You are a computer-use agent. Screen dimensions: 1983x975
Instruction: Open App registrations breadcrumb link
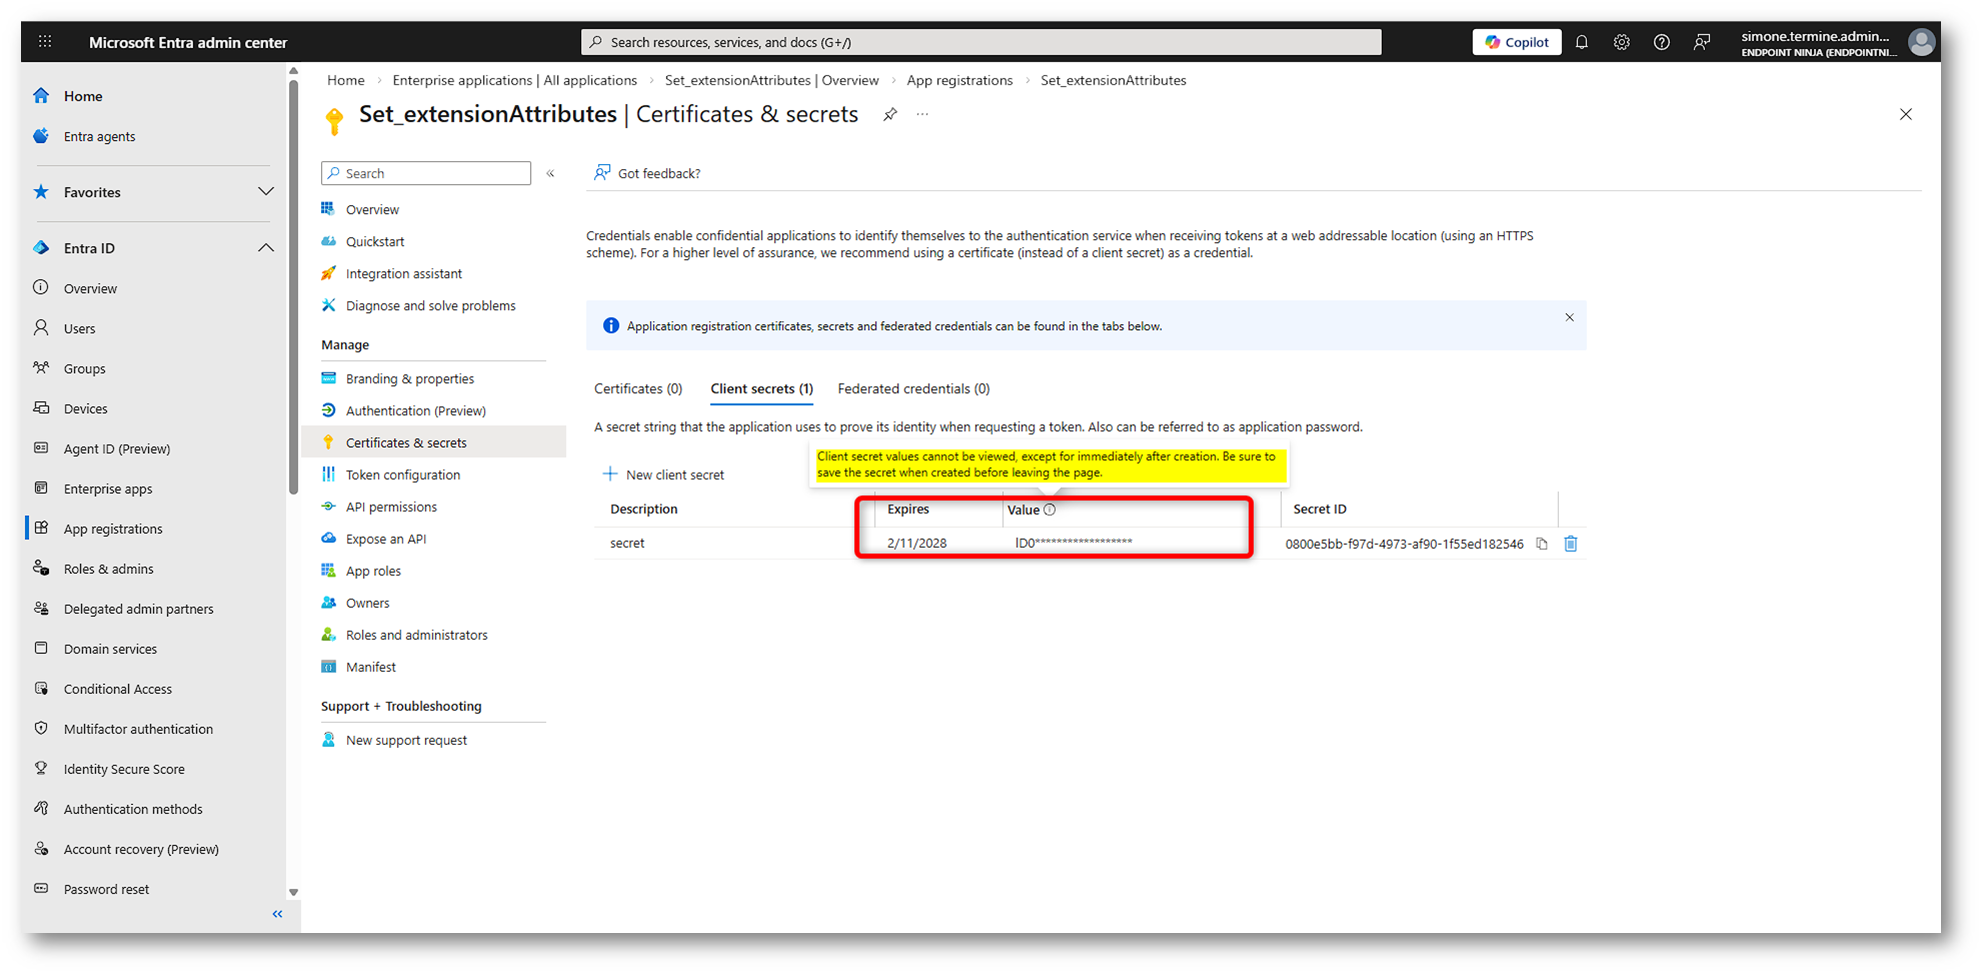click(960, 81)
